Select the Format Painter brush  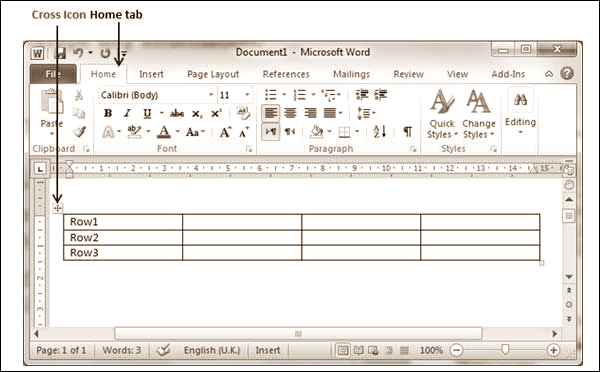79,132
